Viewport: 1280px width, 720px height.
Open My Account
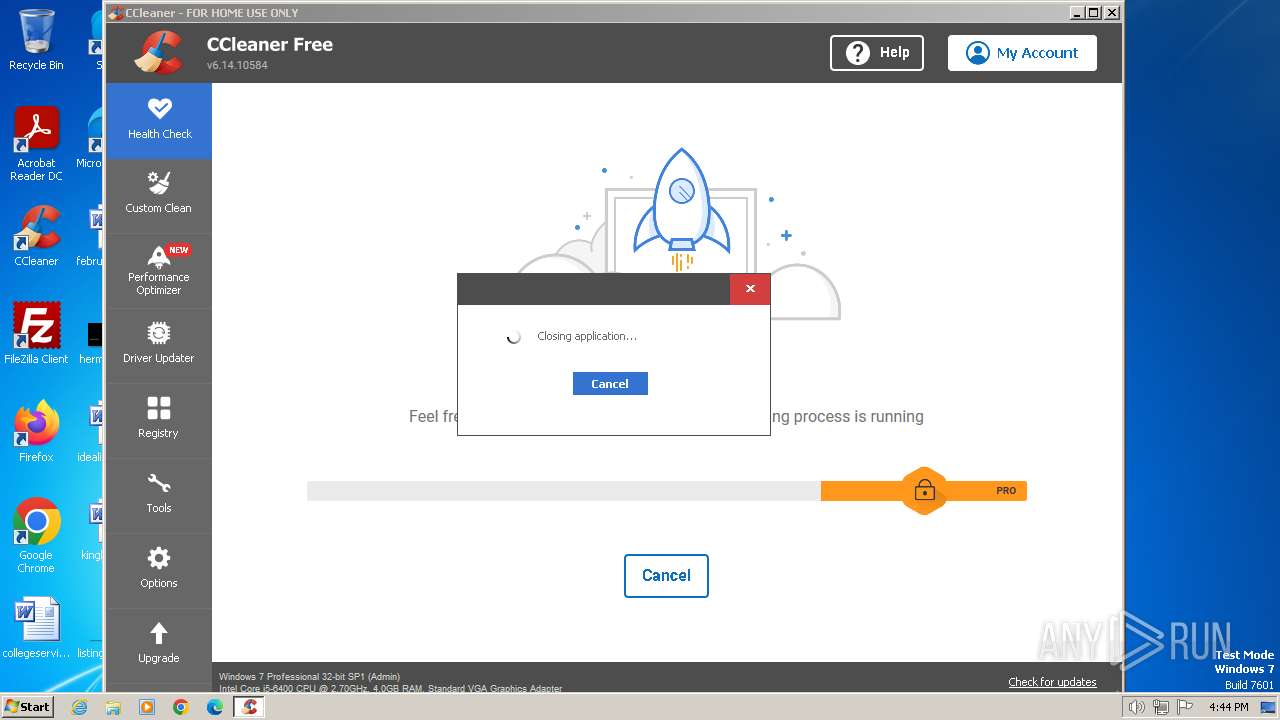1022,53
